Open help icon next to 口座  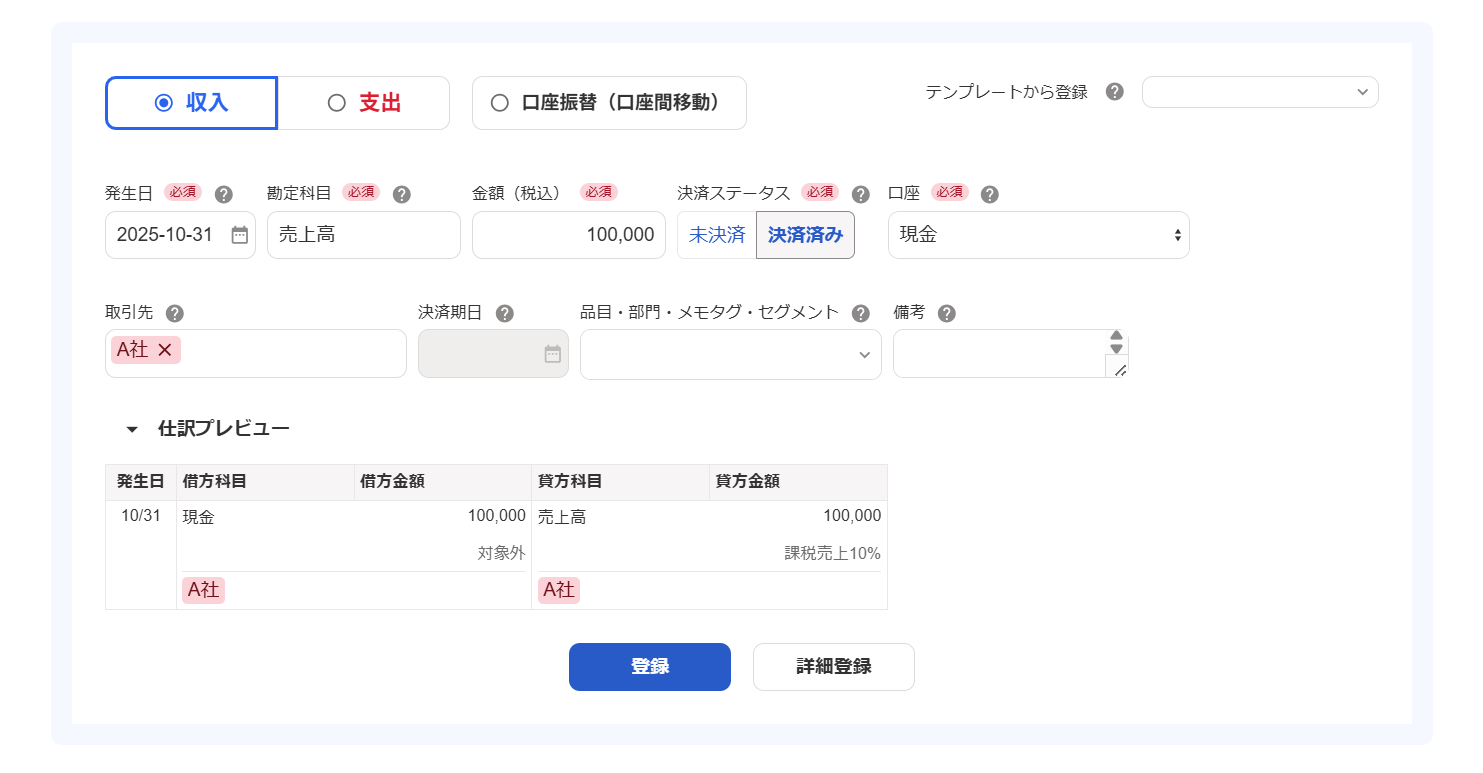(990, 194)
